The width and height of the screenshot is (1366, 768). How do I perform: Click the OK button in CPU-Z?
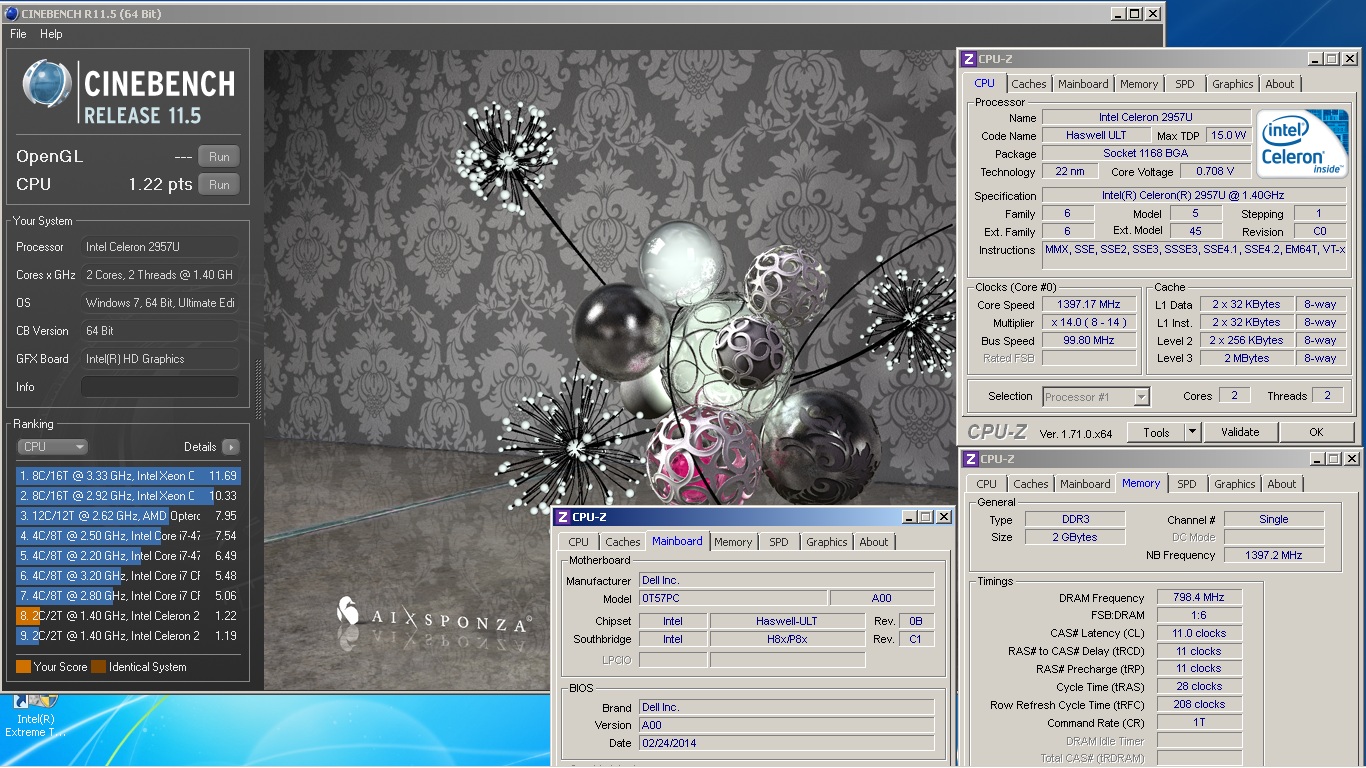[x=1316, y=432]
